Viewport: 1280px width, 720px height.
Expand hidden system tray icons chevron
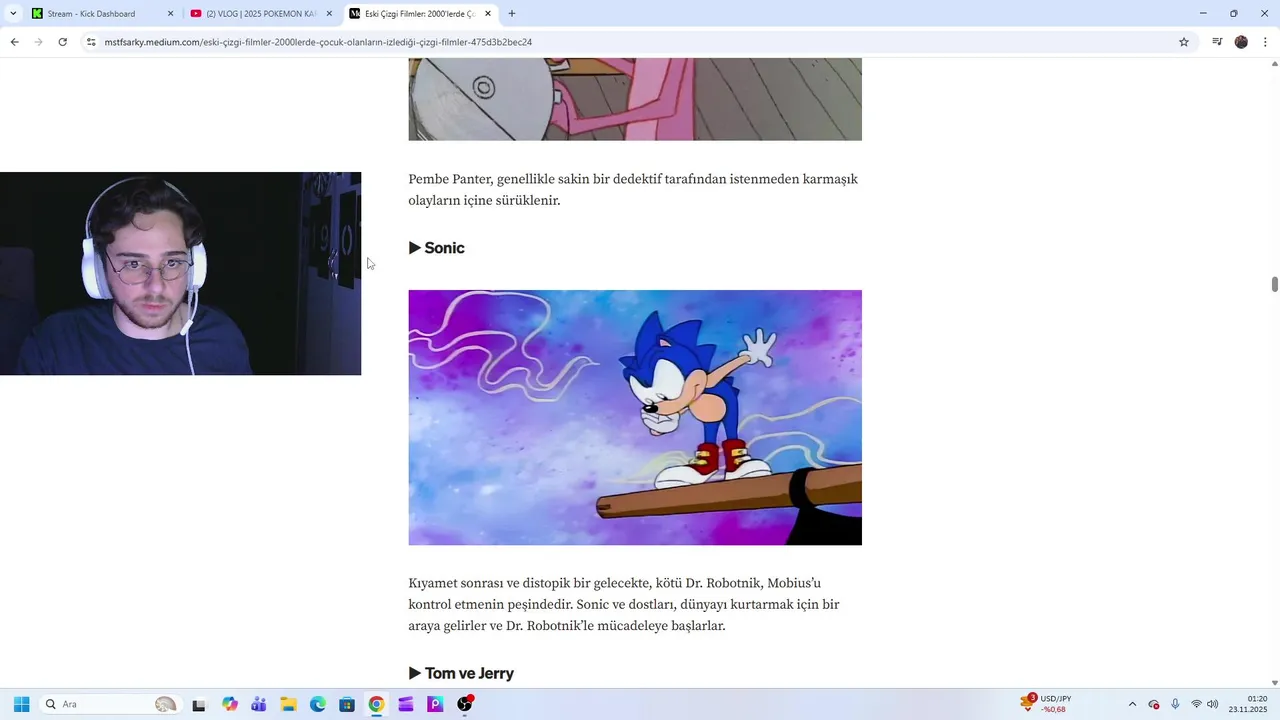1132,704
